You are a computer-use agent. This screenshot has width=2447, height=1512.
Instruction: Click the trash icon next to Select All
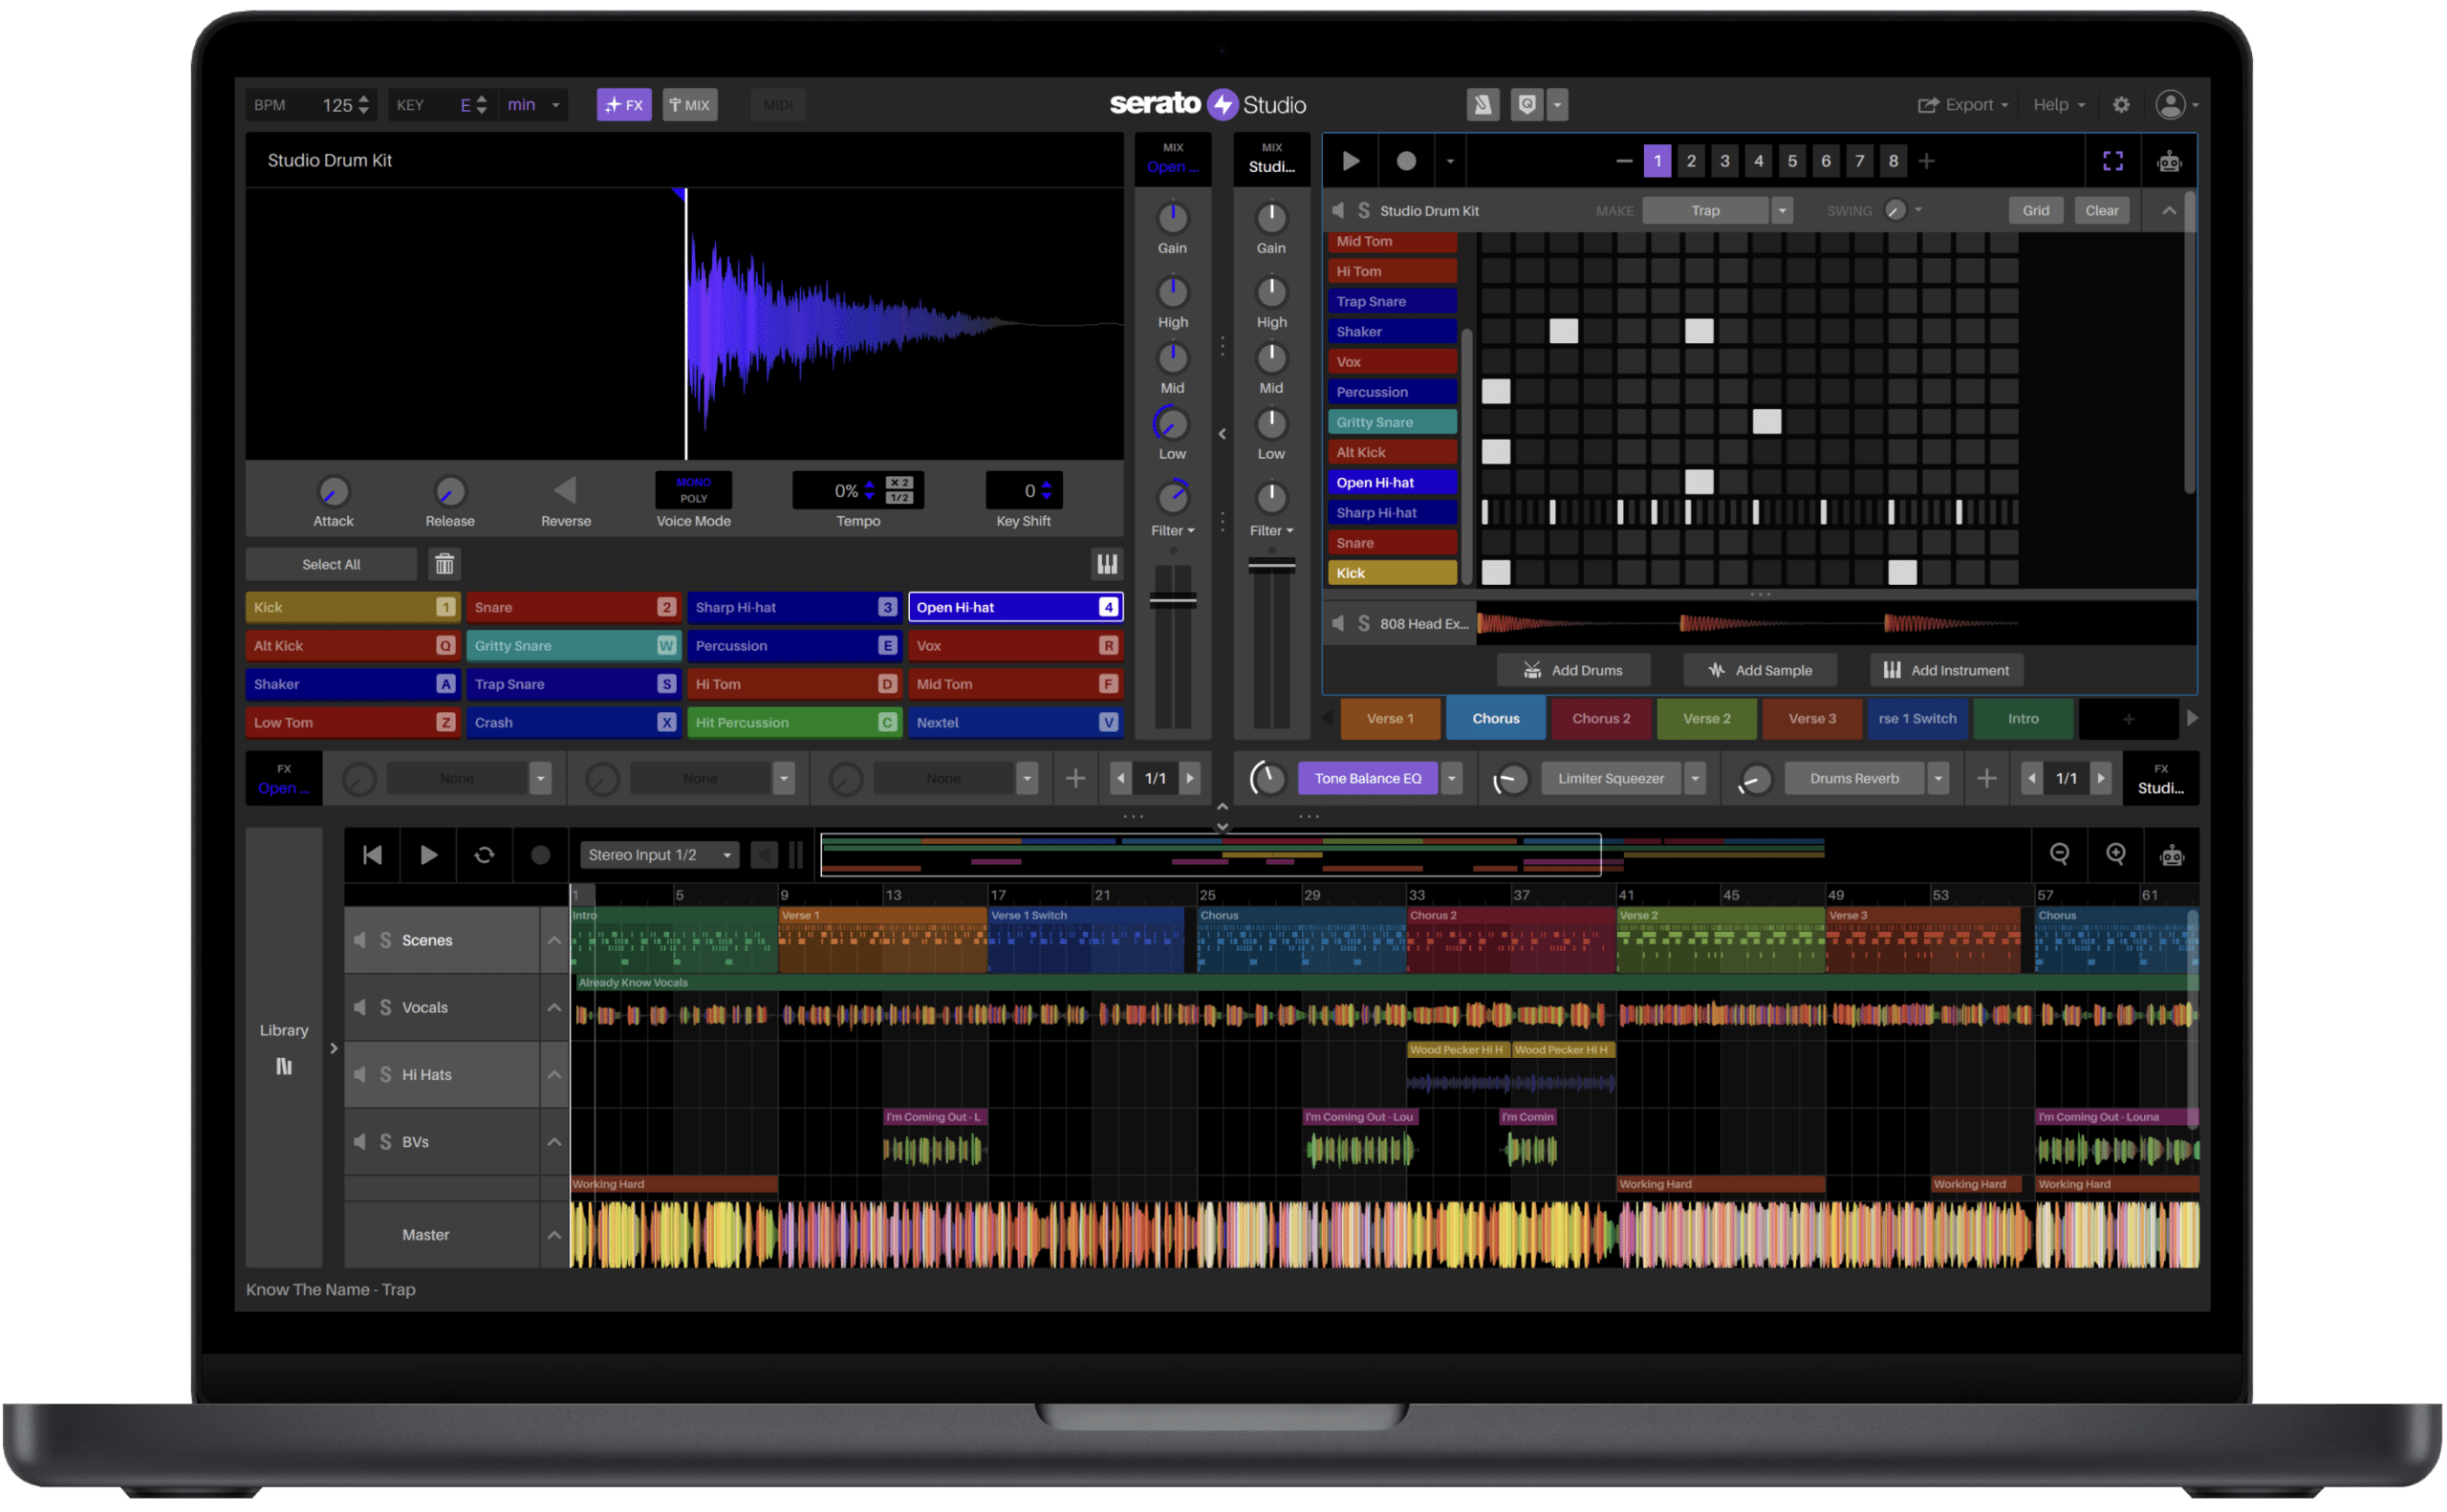[444, 564]
